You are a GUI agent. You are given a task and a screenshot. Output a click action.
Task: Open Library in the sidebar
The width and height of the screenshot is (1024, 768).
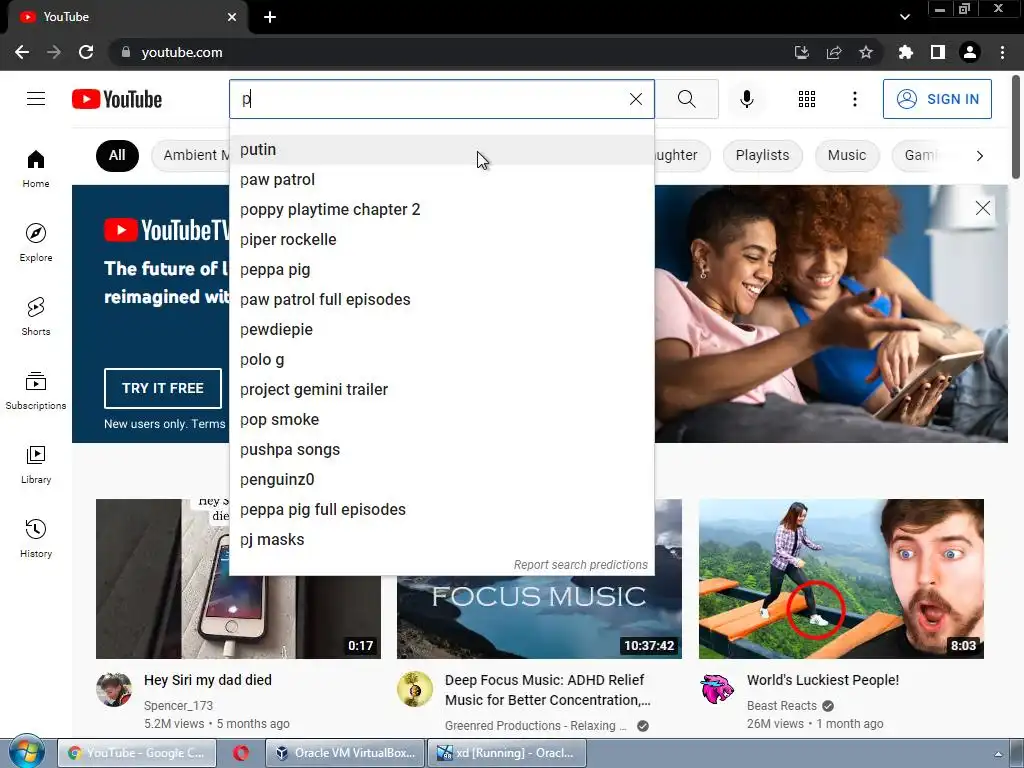[x=36, y=465]
